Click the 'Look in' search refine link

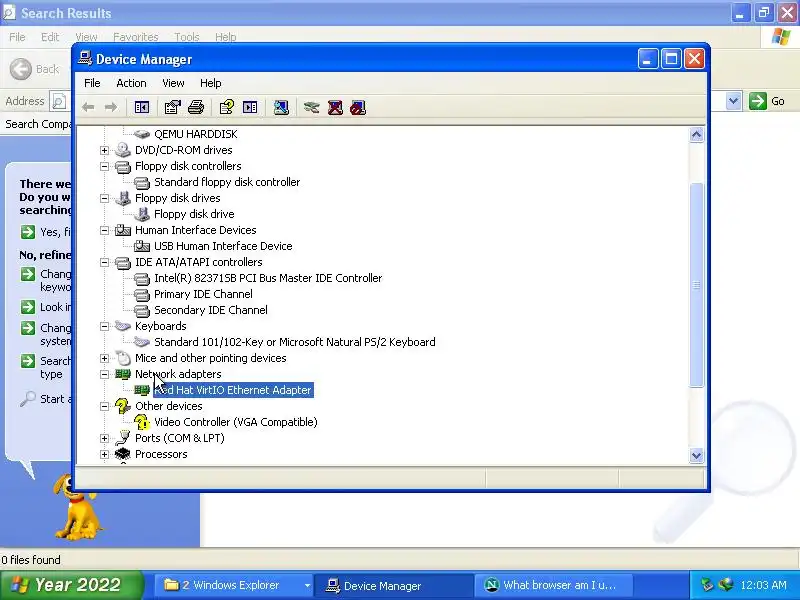point(46,307)
